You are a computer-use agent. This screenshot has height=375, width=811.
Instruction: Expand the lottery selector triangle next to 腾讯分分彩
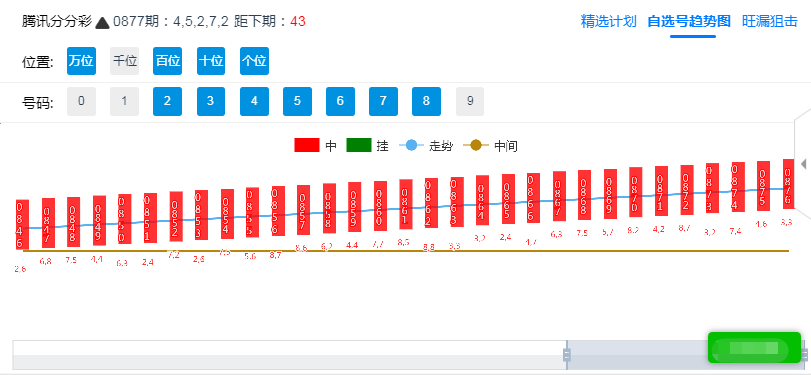102,22
